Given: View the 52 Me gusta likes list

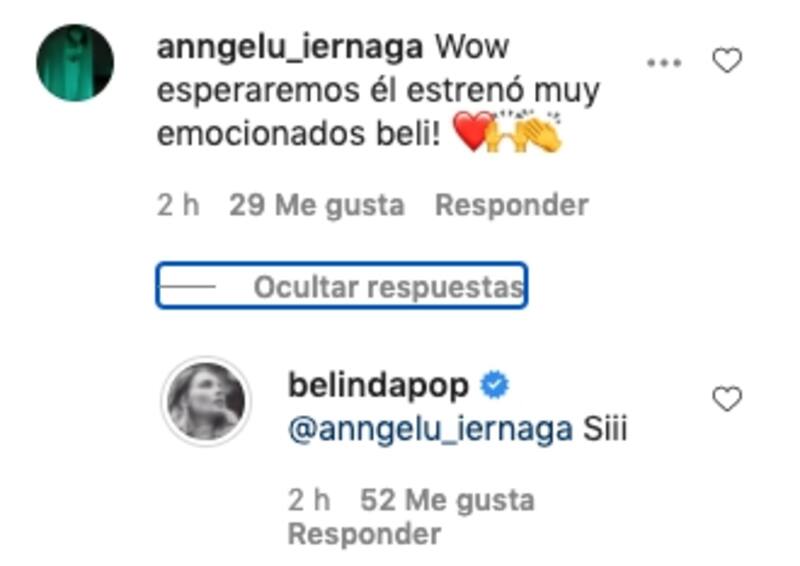Looking at the screenshot, I should [x=447, y=500].
